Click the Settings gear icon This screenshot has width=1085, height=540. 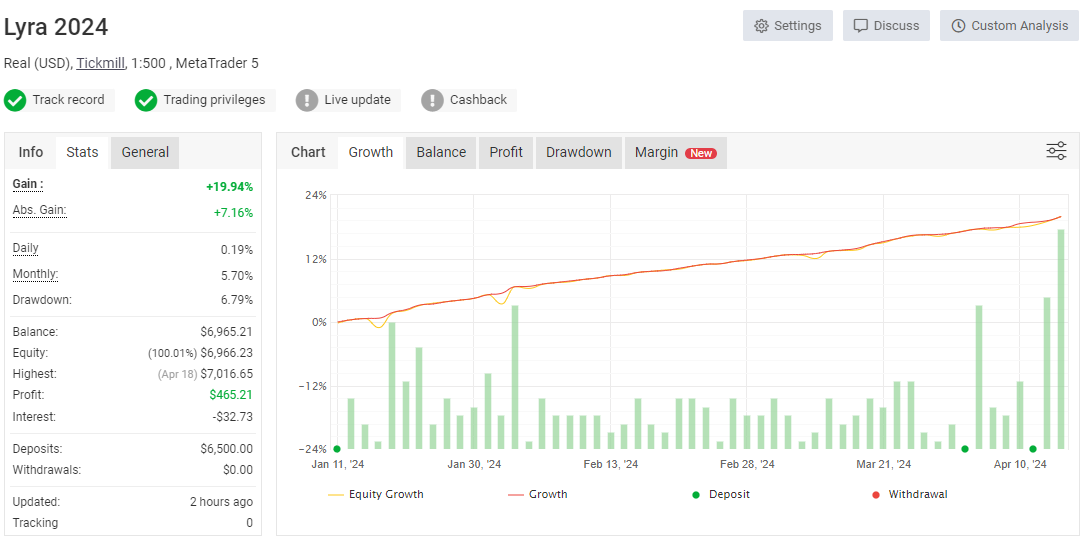pos(761,26)
